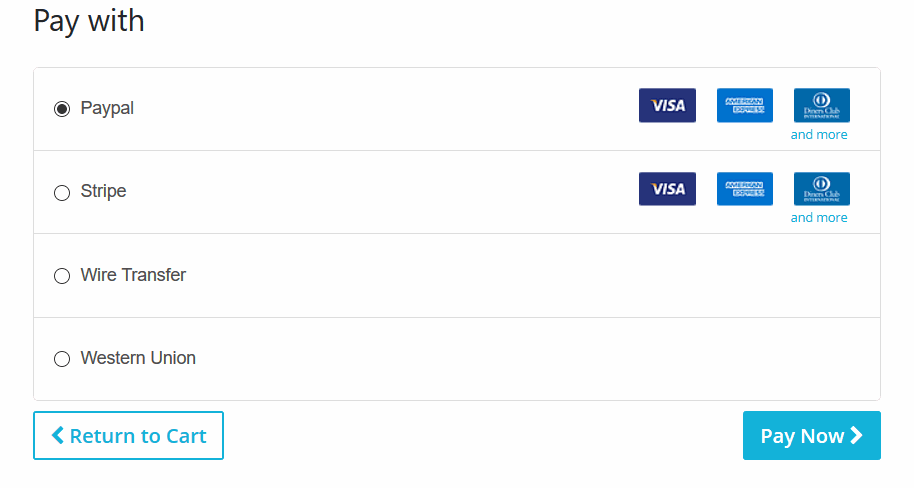Click the right chevron on Pay Now
The width and height of the screenshot is (914, 488).
tap(857, 435)
